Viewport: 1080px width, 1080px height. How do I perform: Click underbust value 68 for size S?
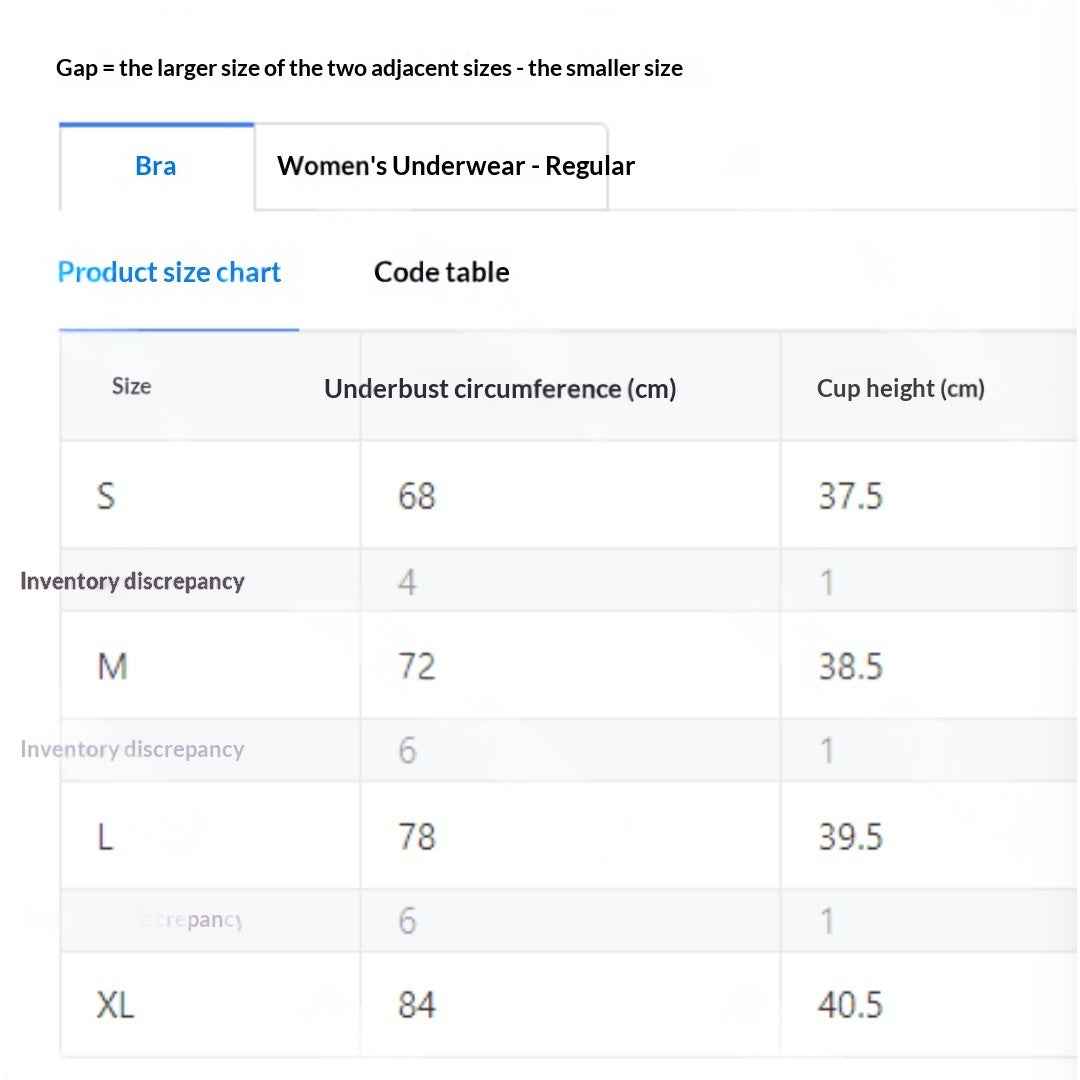click(417, 496)
